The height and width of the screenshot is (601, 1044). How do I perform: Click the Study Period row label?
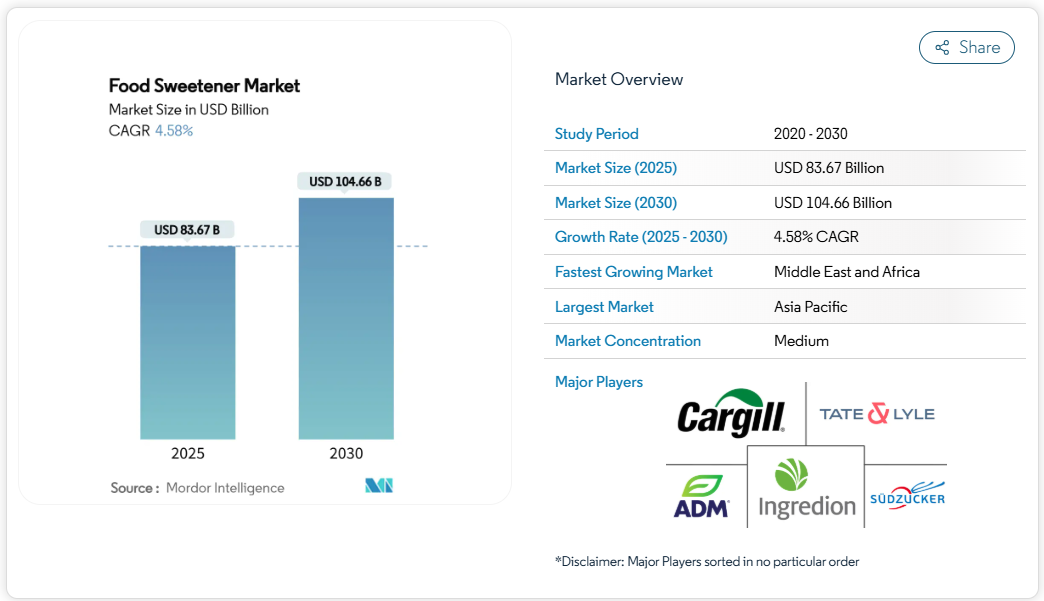(x=596, y=134)
